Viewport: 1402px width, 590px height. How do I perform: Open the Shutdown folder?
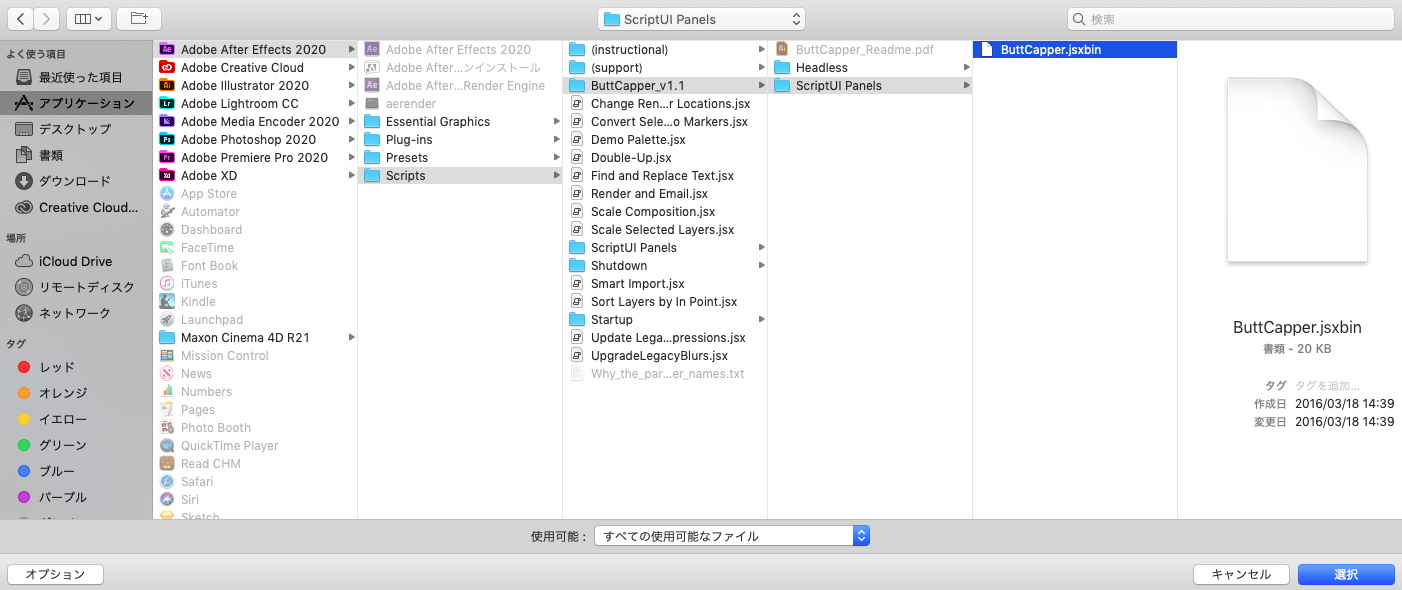(x=665, y=265)
